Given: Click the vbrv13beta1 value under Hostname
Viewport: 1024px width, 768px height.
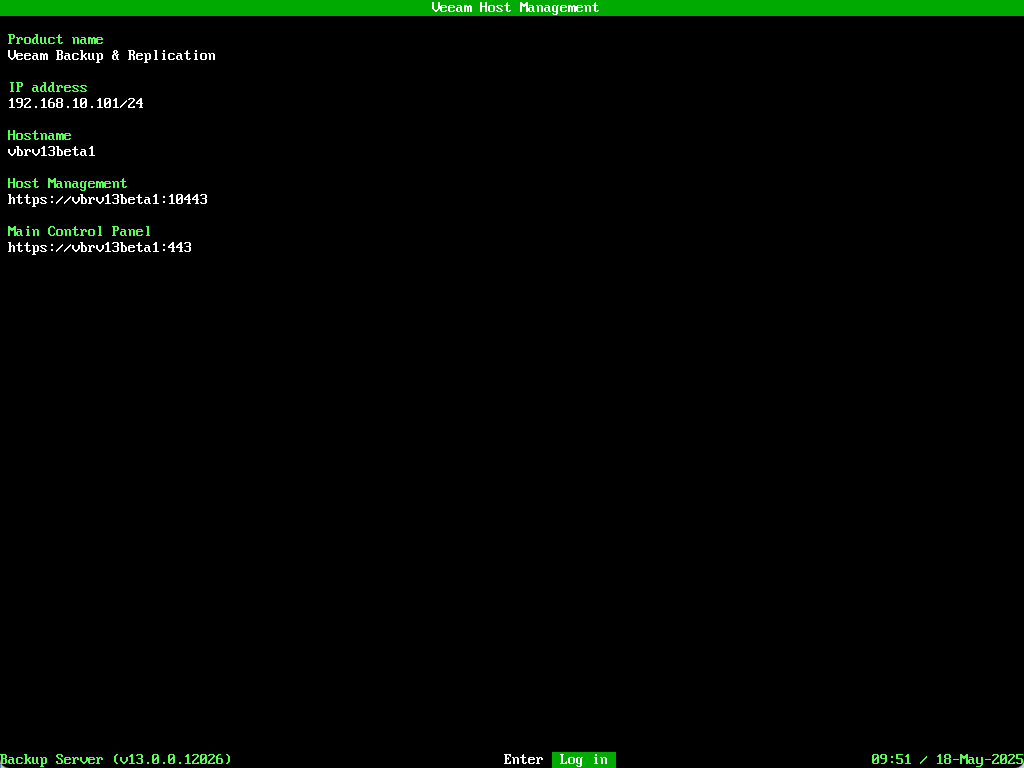Looking at the screenshot, I should tap(52, 152).
